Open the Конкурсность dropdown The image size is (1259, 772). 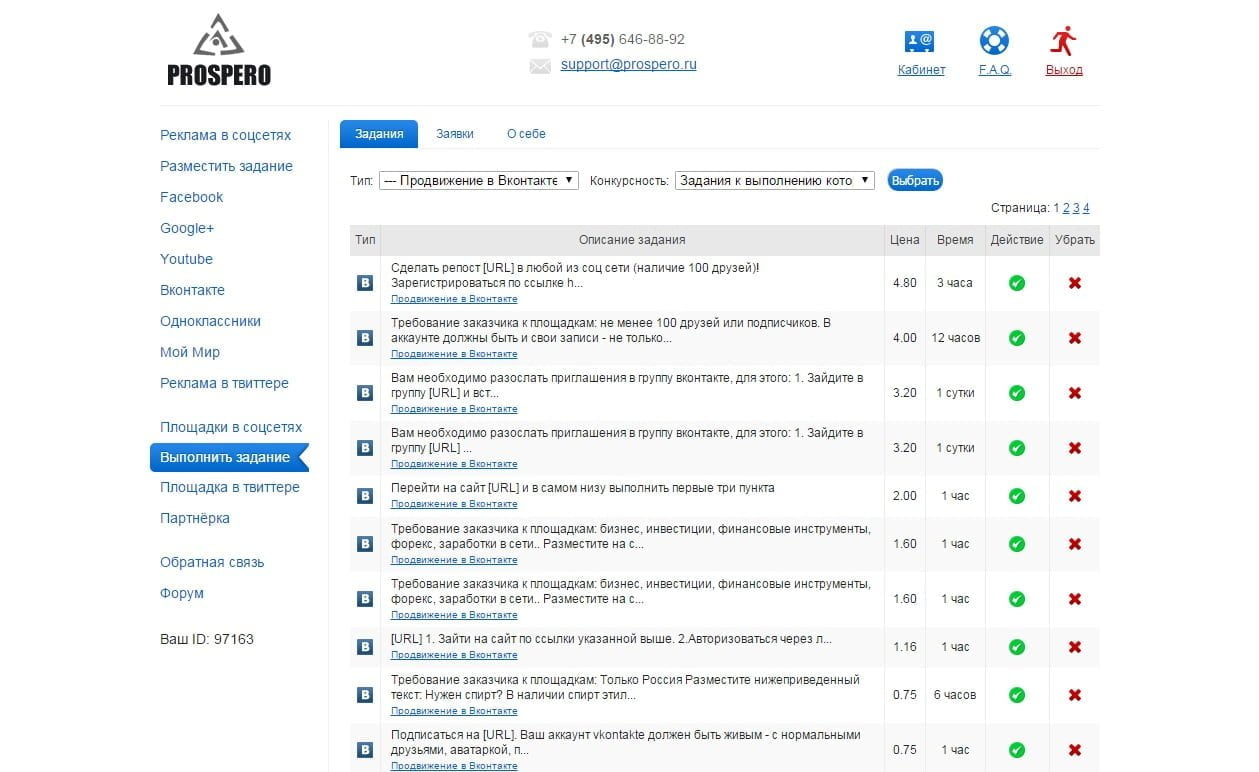pyautogui.click(x=775, y=180)
